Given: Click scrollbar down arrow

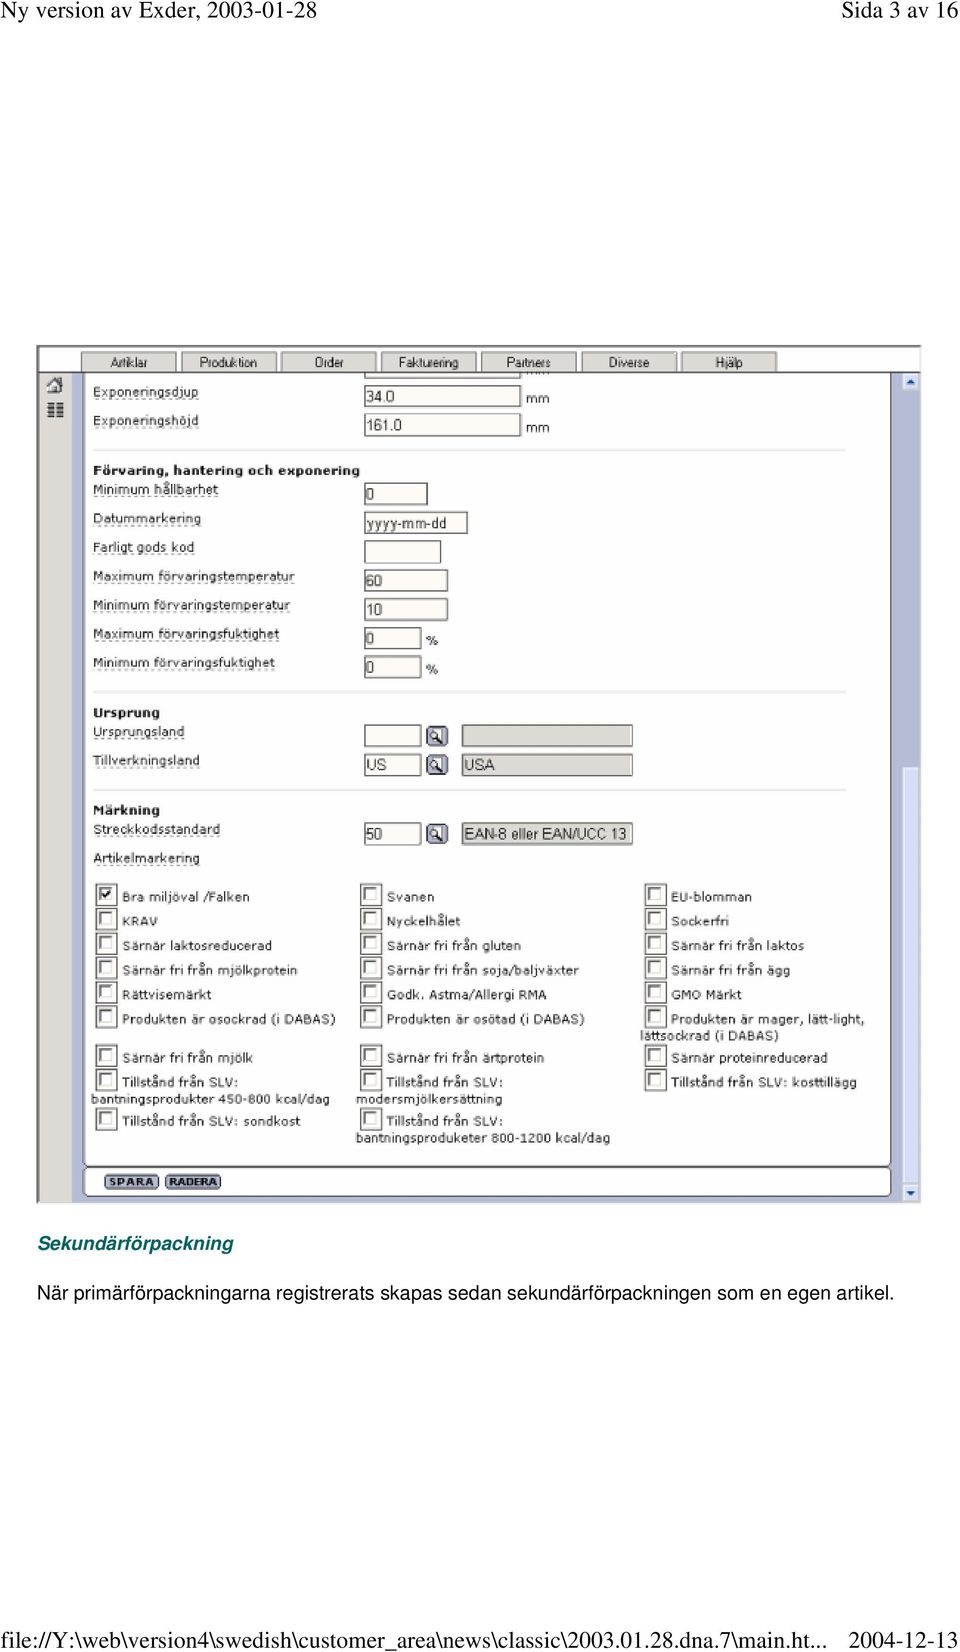Looking at the screenshot, I should (910, 1193).
